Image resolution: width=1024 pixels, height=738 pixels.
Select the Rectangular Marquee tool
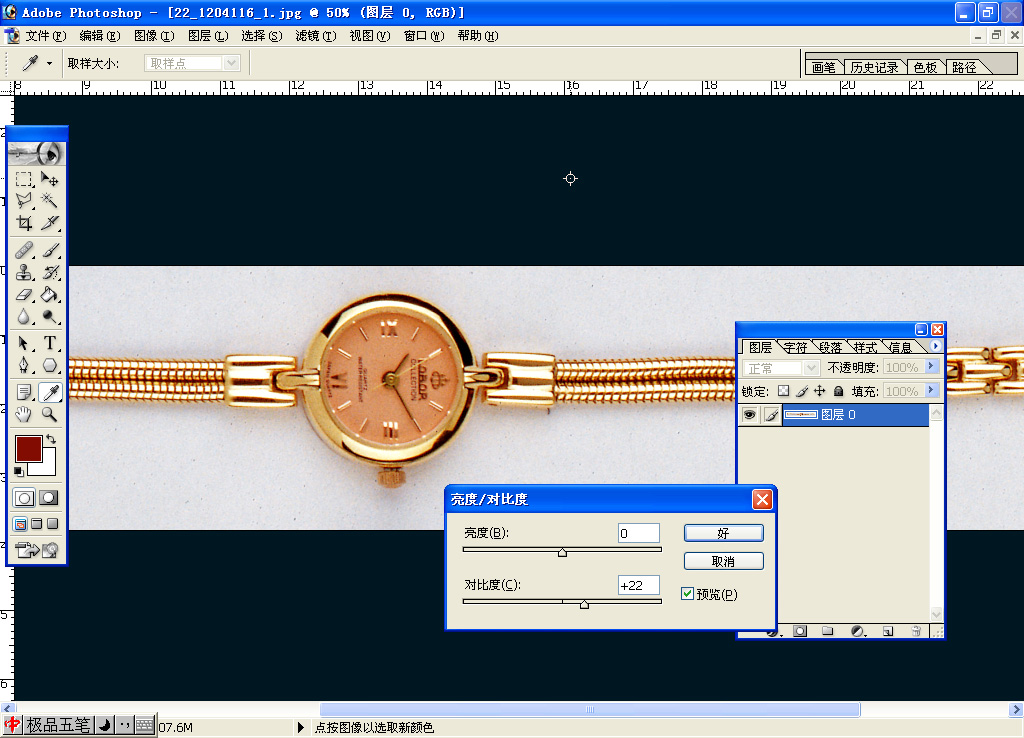pyautogui.click(x=24, y=179)
